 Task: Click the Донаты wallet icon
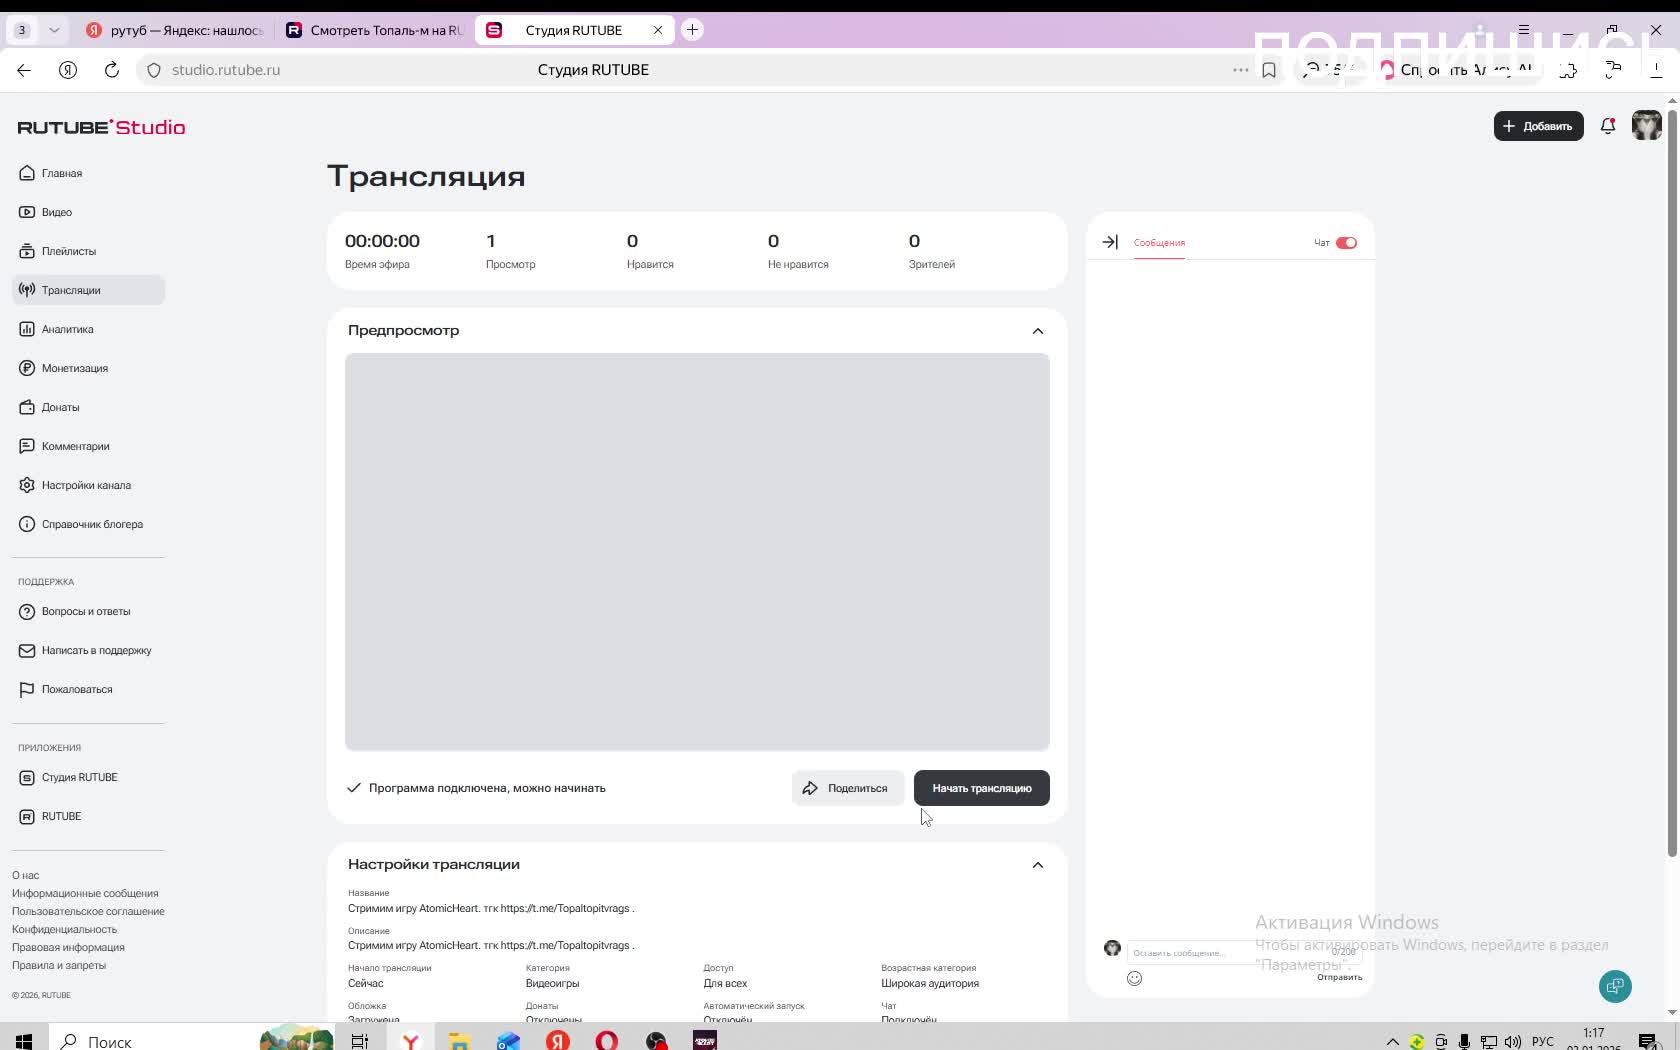click(x=27, y=407)
